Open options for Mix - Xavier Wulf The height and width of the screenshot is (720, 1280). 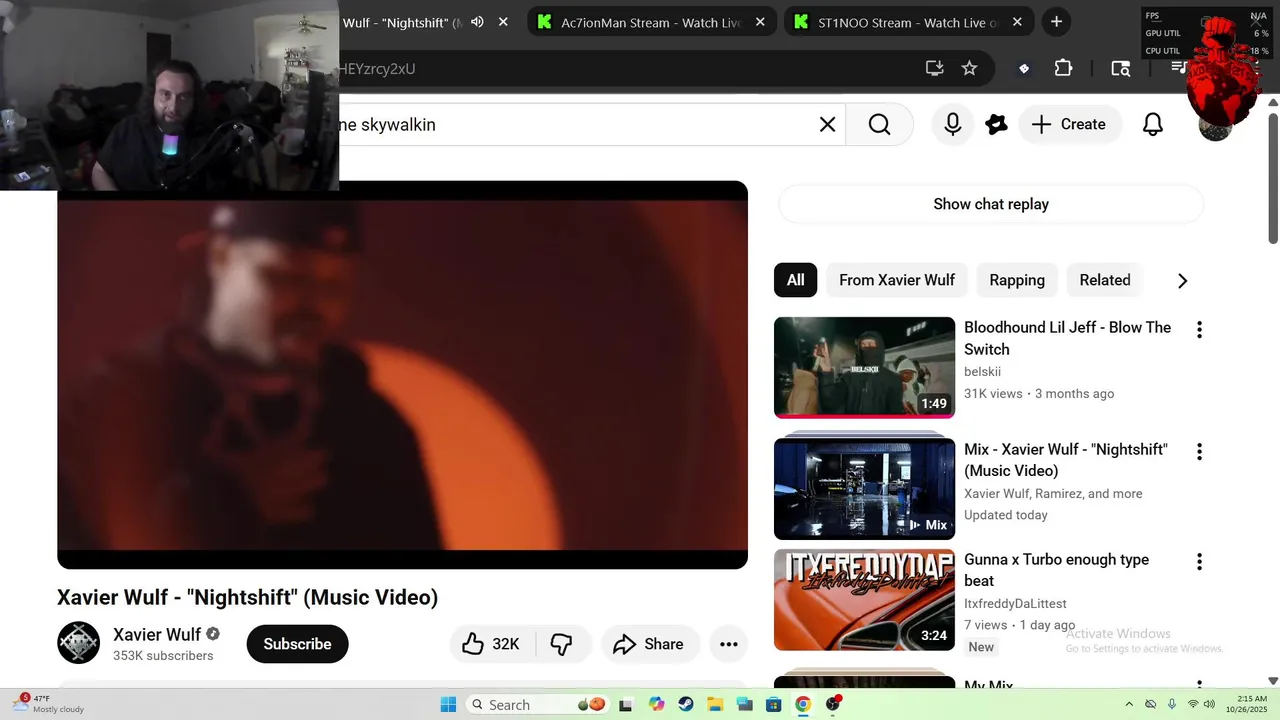tap(1199, 452)
